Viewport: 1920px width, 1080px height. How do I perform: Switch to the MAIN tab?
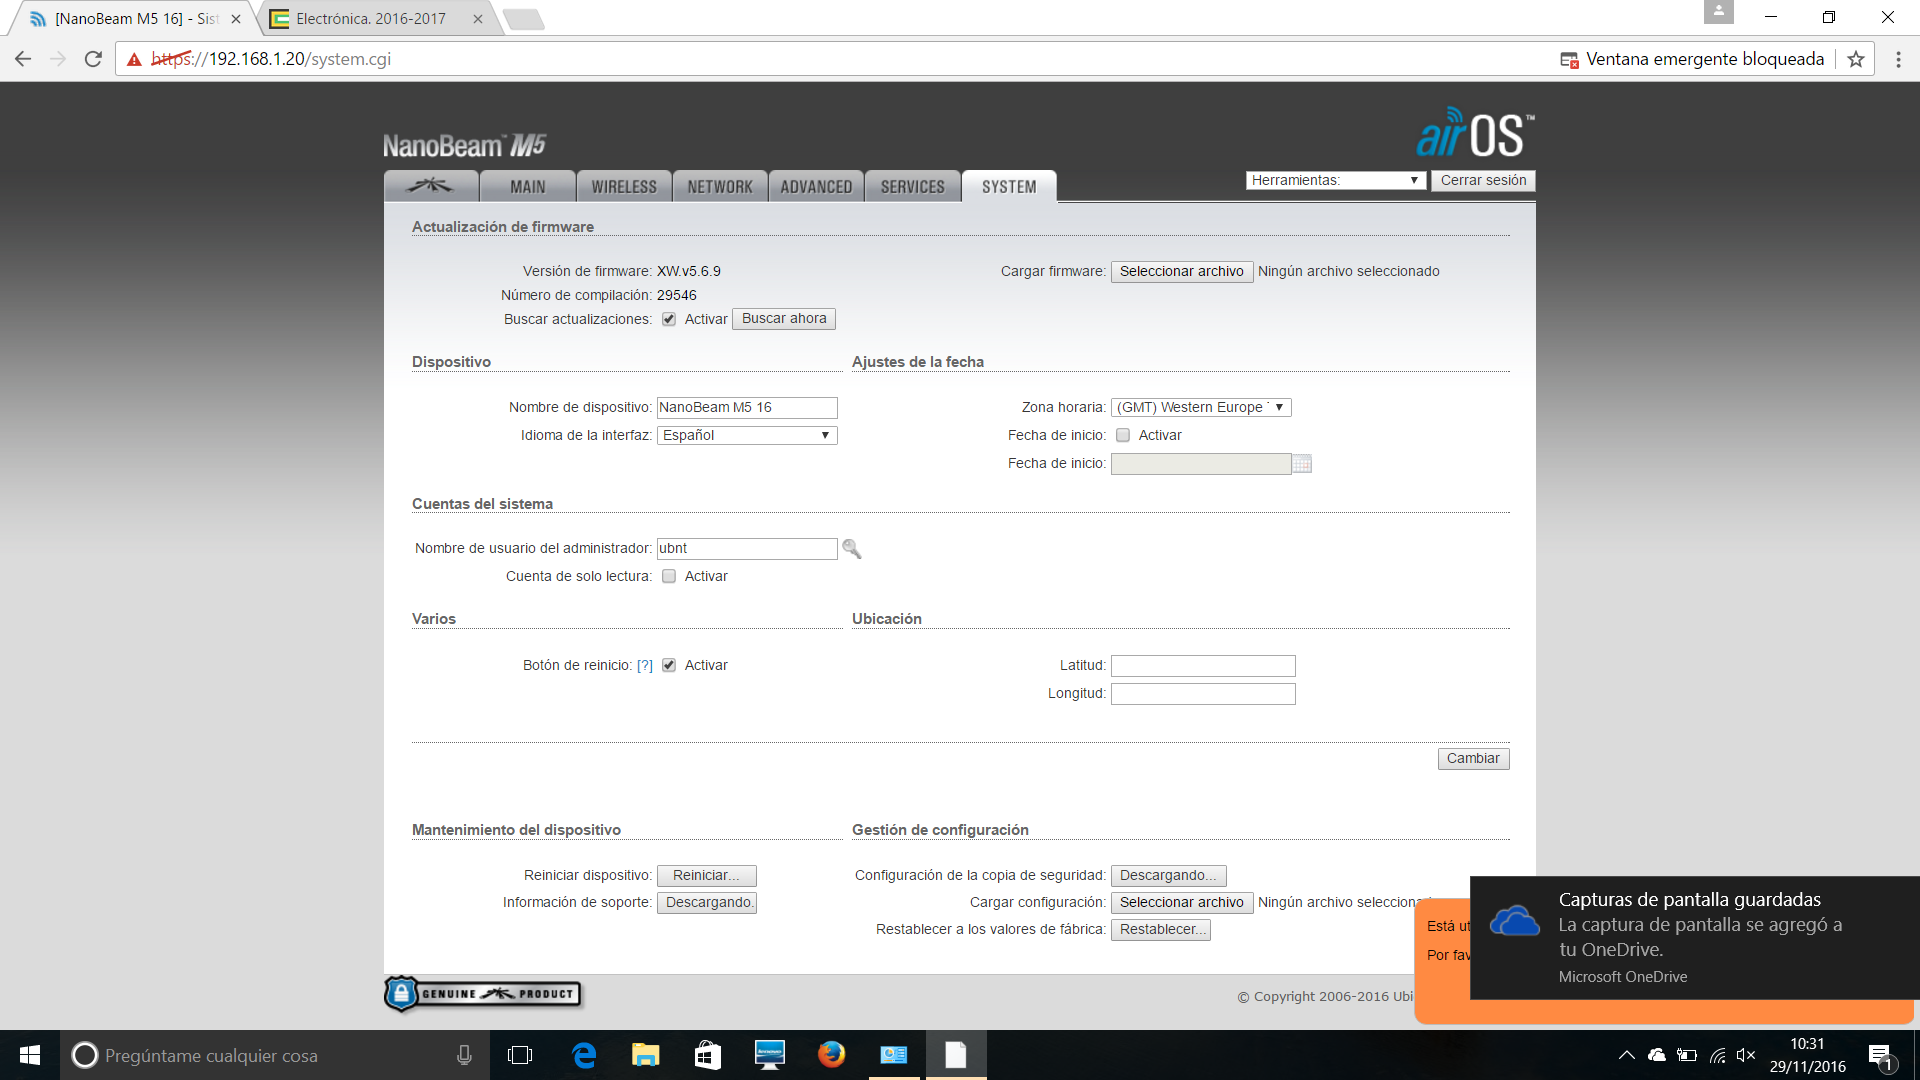click(x=528, y=186)
